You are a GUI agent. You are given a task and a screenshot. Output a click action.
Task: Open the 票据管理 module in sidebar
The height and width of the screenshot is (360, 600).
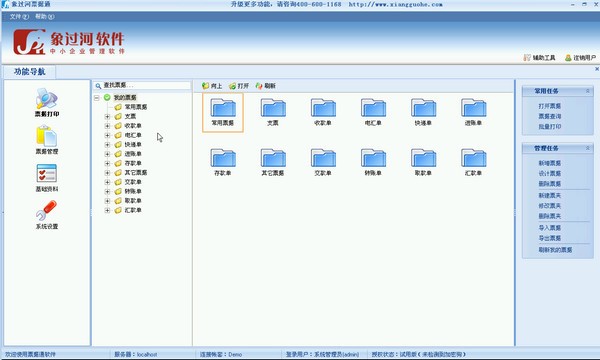coord(47,140)
